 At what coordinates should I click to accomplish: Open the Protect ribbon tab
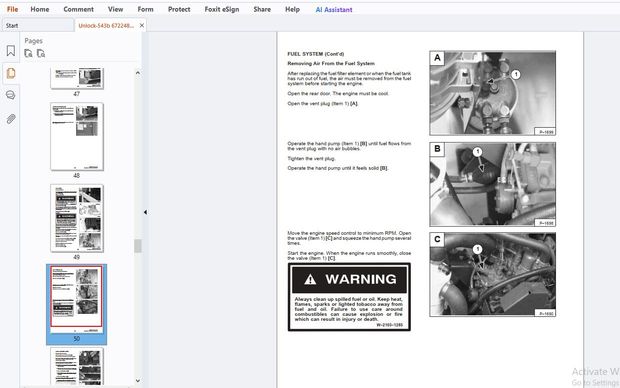(179, 9)
